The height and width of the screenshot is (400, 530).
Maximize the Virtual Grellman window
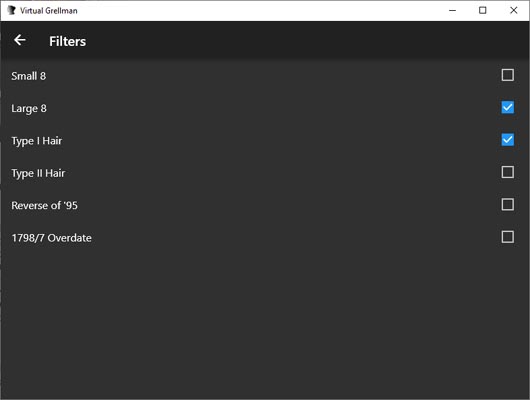point(483,10)
